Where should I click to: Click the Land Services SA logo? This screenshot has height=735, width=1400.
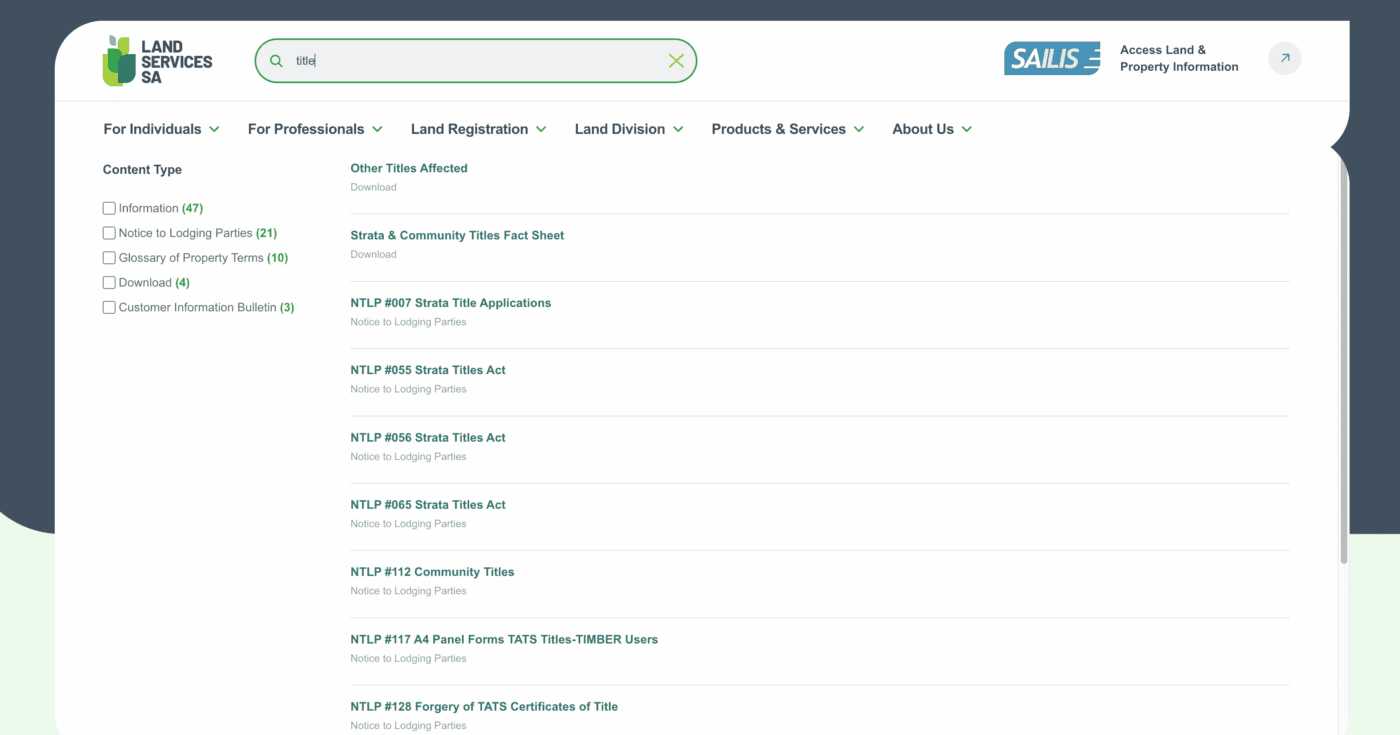tap(157, 61)
